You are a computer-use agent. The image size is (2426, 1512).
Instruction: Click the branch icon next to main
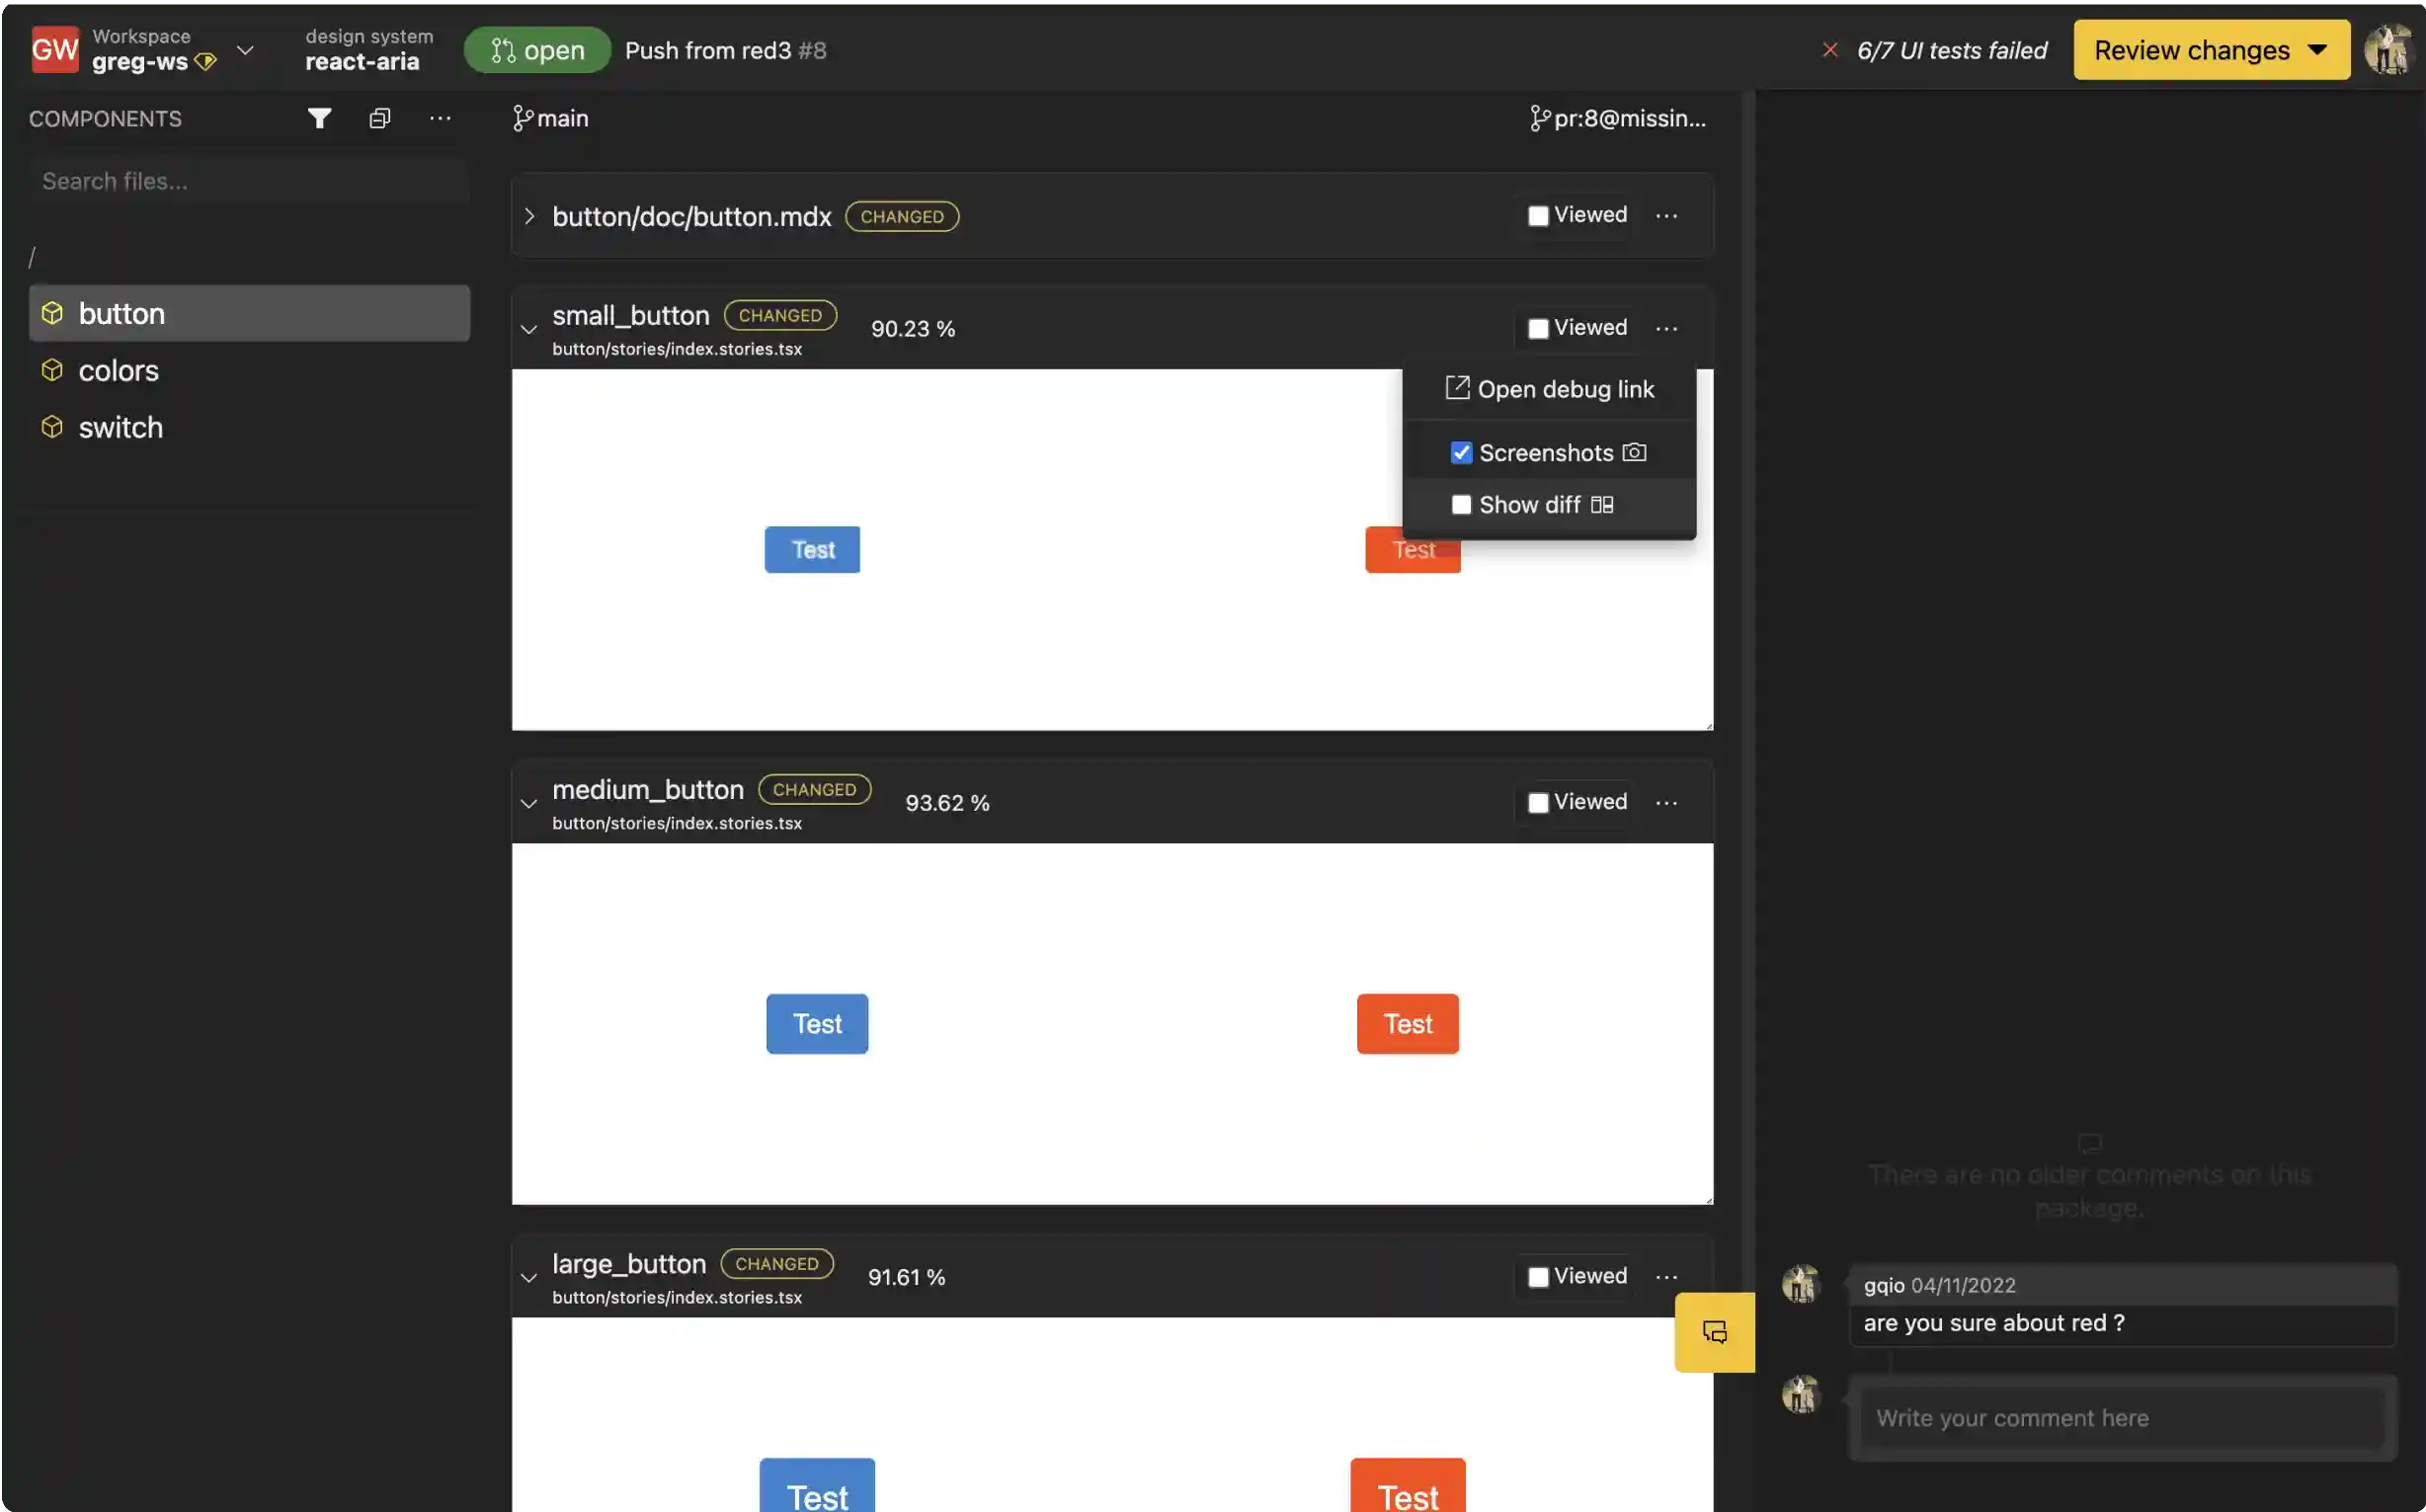pyautogui.click(x=523, y=118)
